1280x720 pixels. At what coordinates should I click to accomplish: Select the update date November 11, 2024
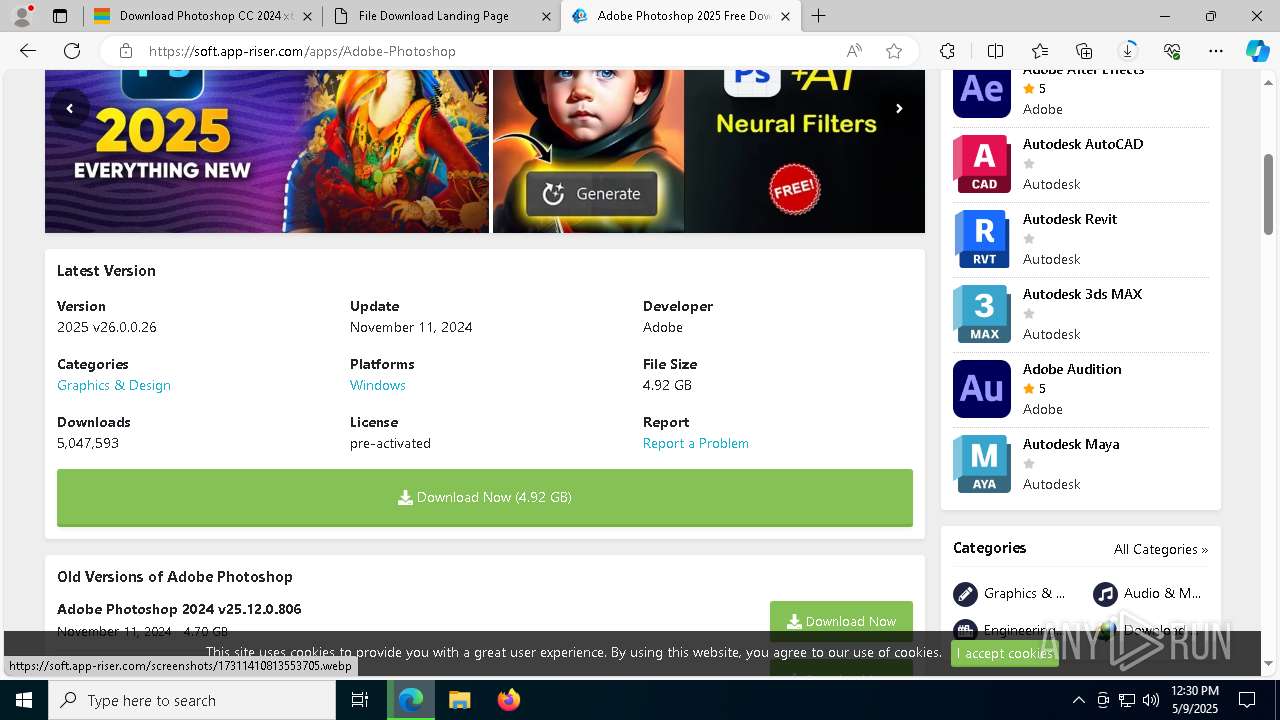coord(411,327)
